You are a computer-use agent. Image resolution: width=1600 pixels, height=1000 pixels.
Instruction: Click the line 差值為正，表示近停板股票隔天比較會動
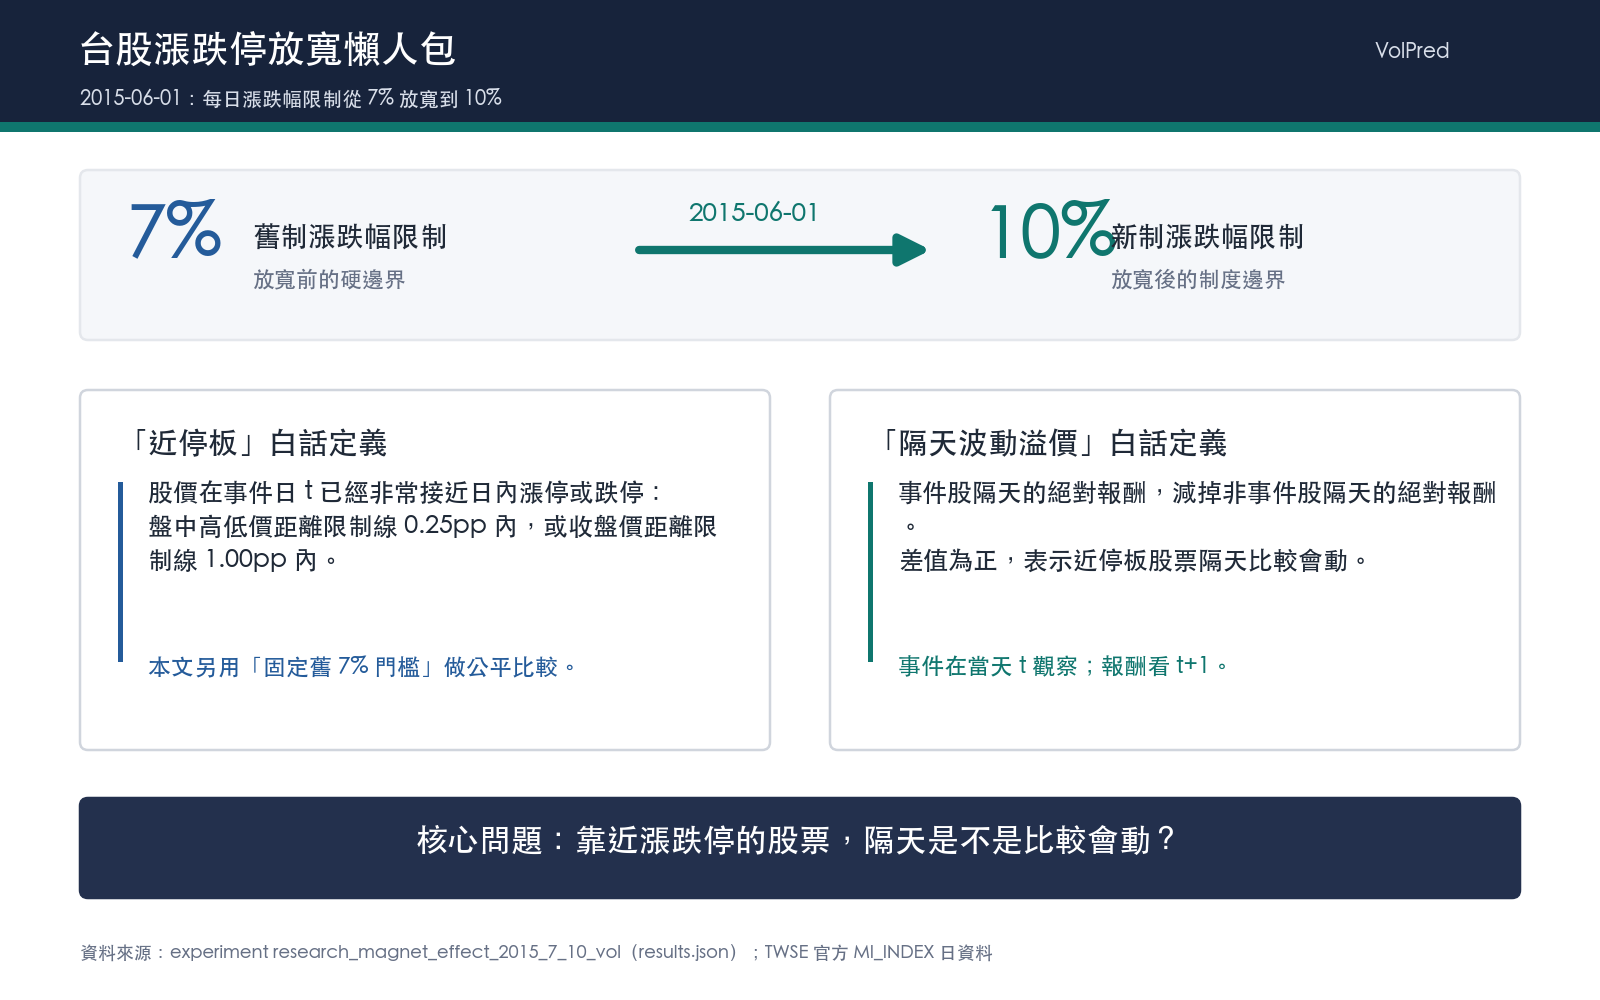(1134, 560)
